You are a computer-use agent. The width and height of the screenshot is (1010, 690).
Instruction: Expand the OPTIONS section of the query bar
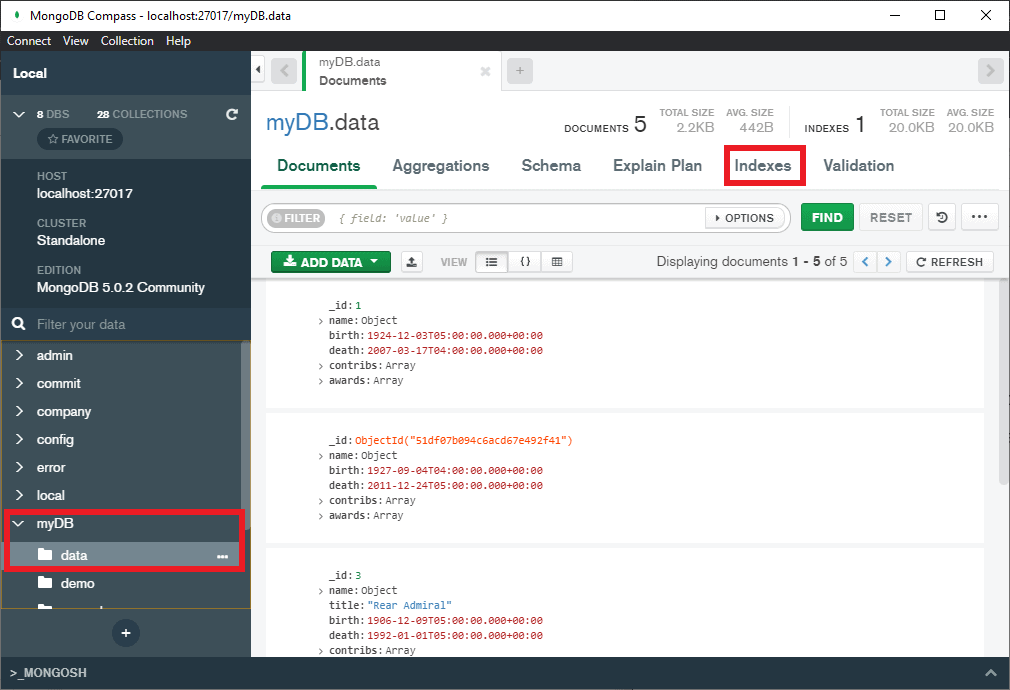click(746, 217)
